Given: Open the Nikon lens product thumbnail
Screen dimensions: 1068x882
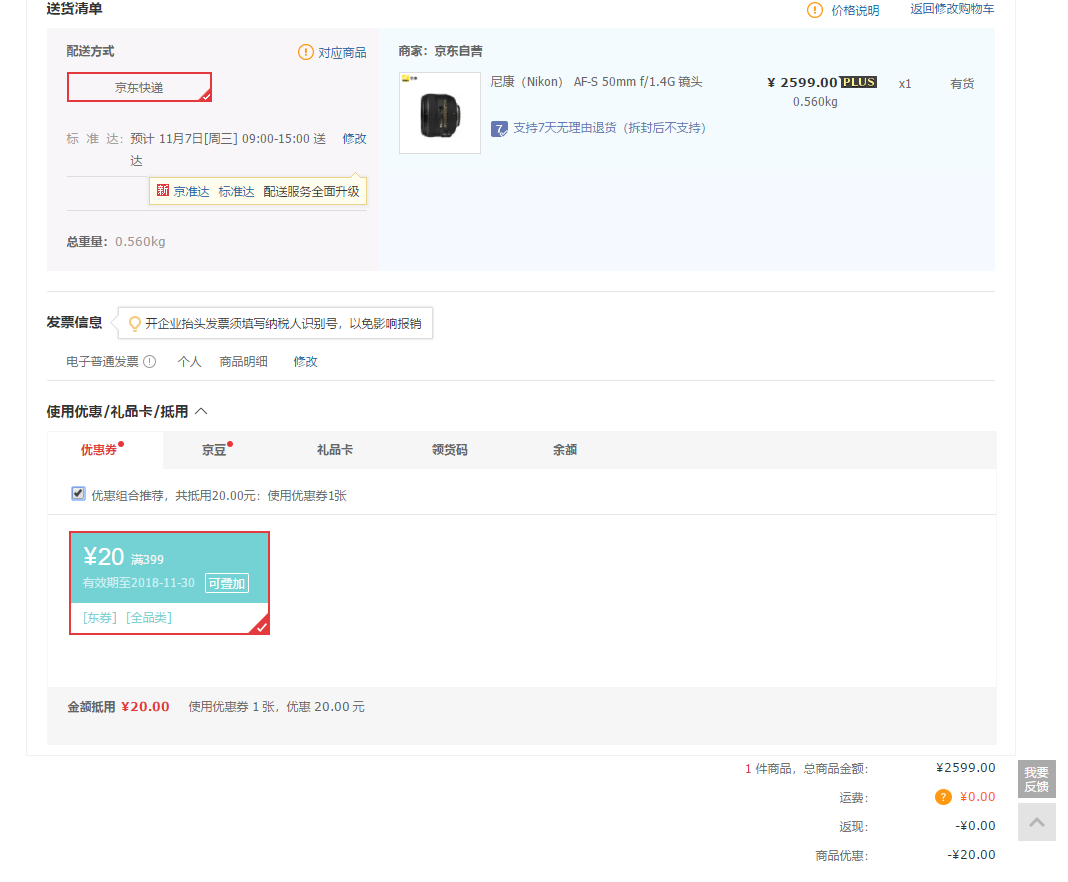Looking at the screenshot, I should [440, 113].
